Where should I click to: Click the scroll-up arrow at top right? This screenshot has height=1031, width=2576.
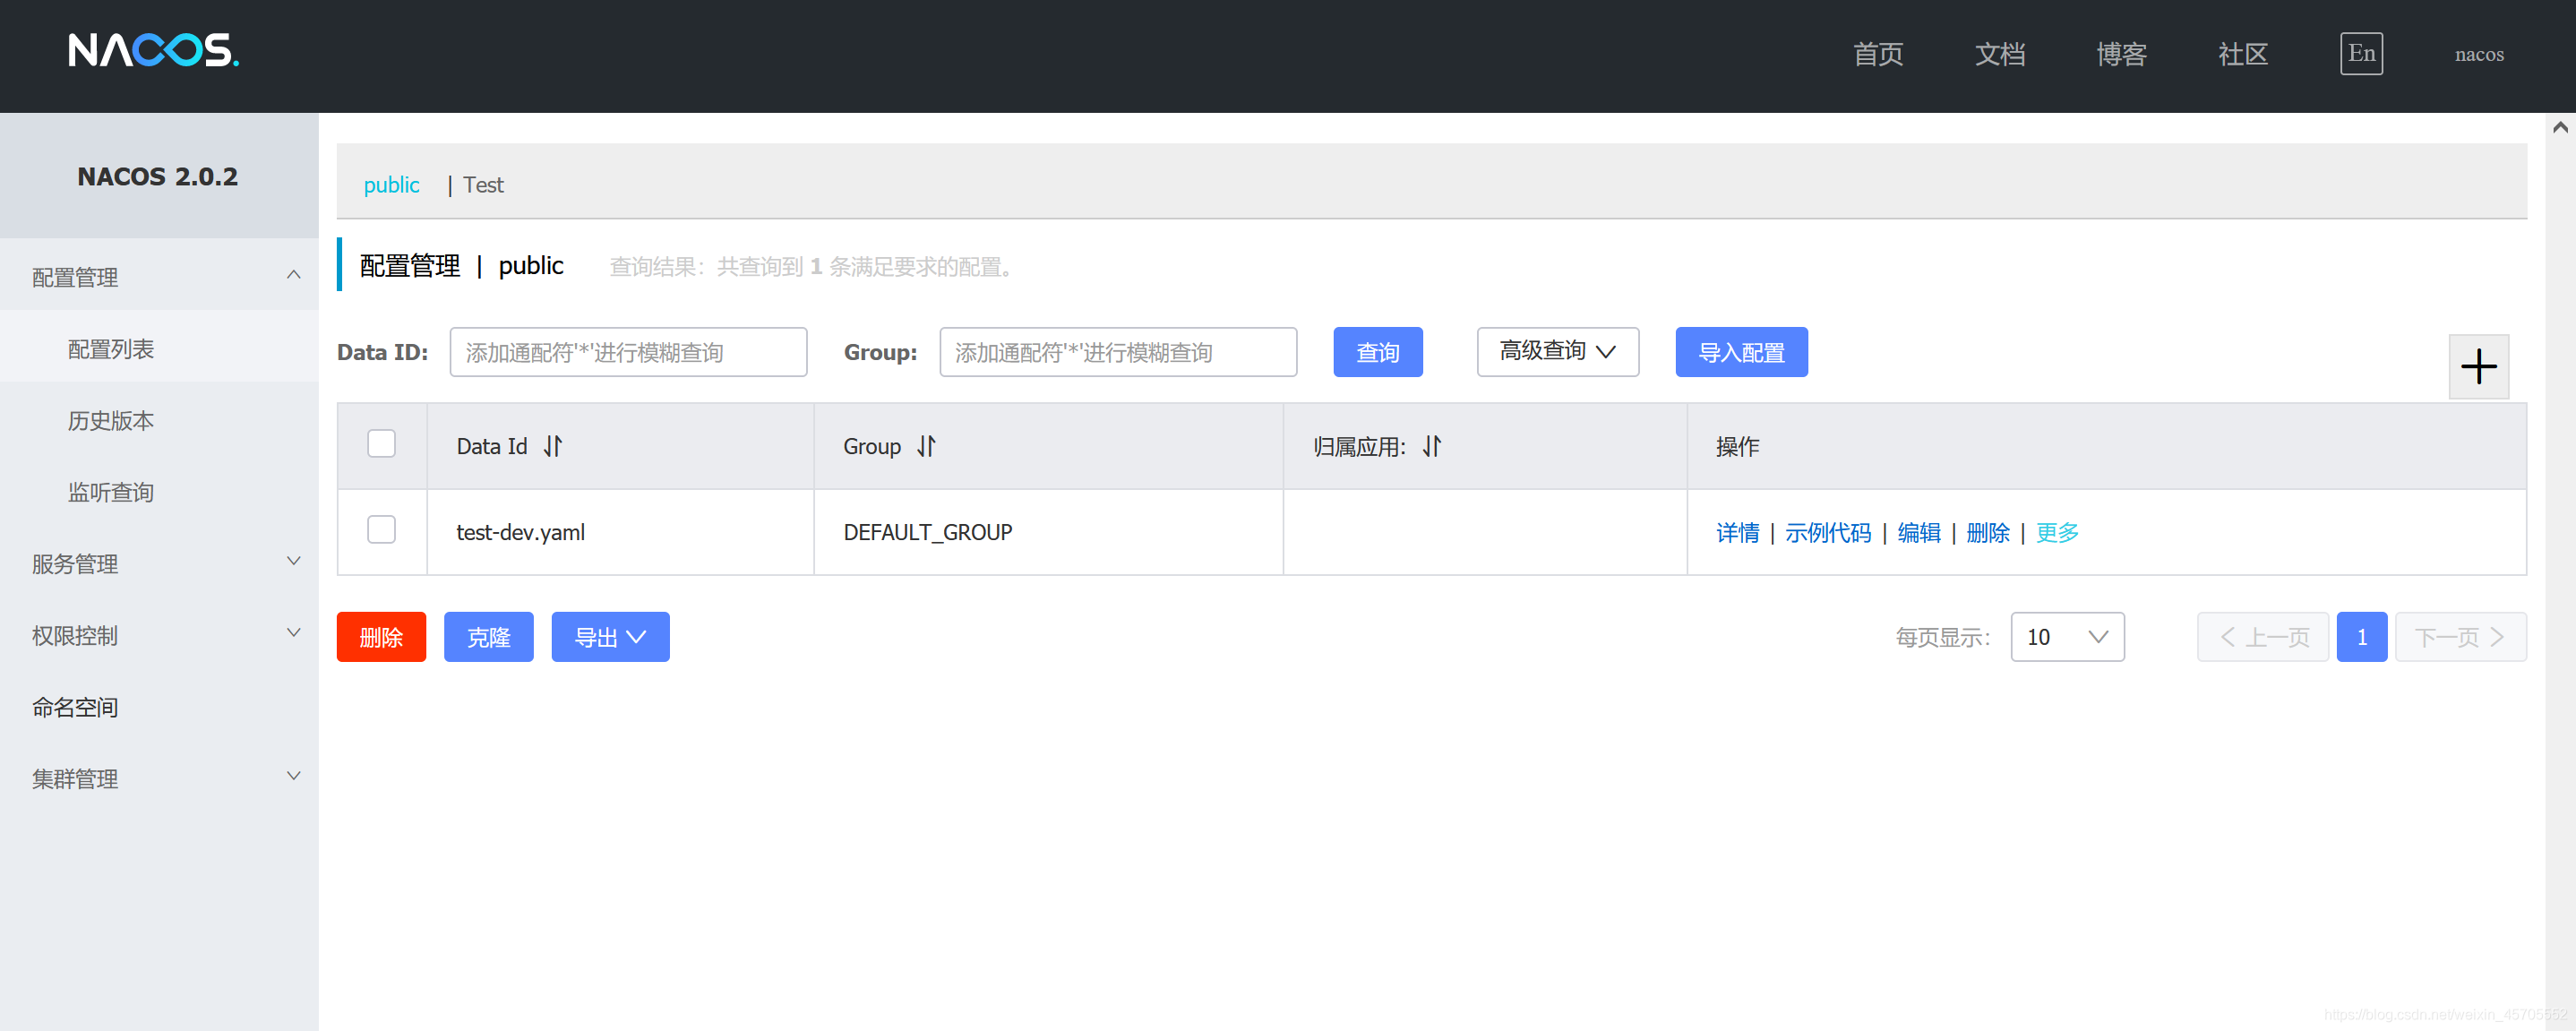pos(2560,126)
